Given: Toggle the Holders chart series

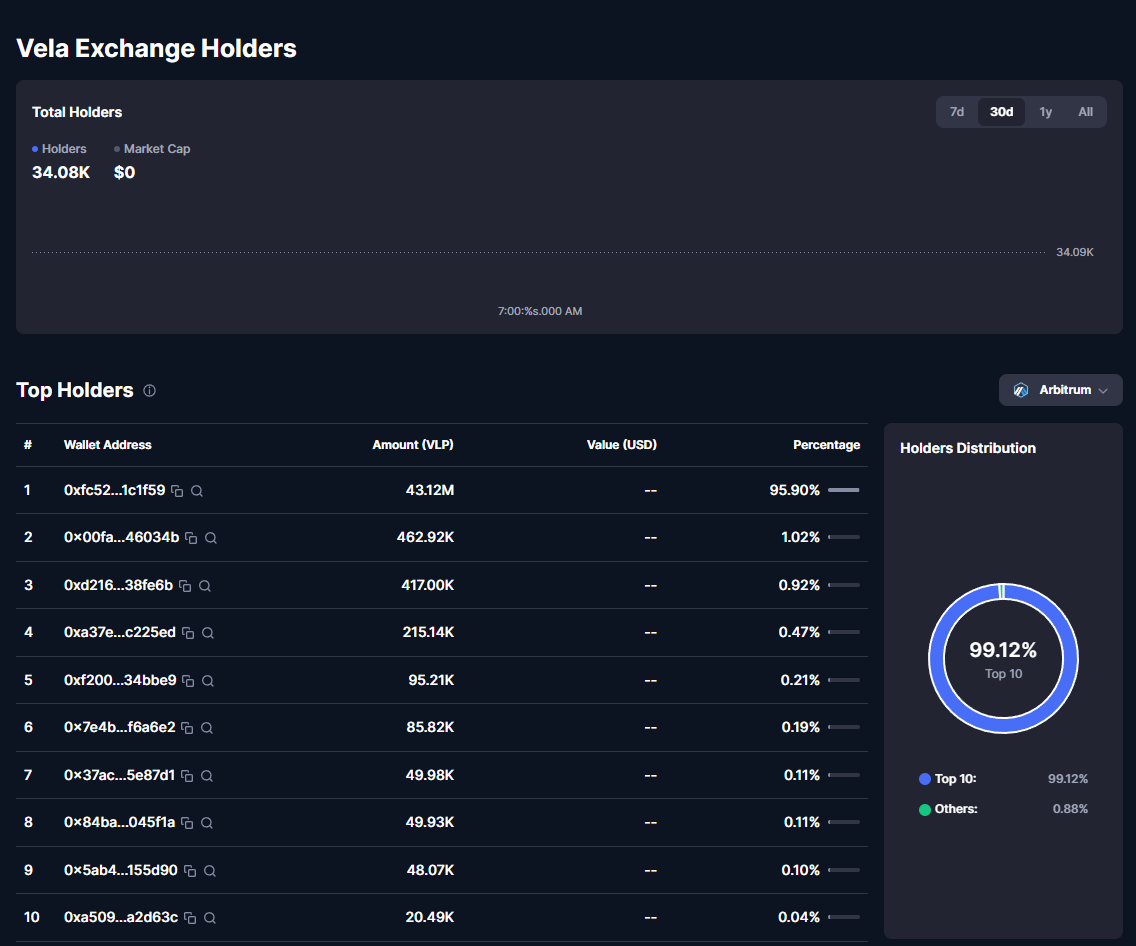Looking at the screenshot, I should tap(60, 149).
